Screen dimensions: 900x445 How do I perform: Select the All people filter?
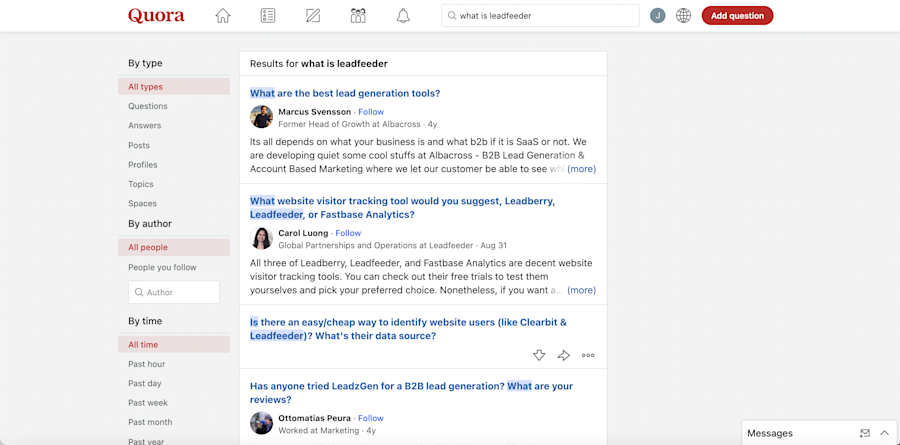click(x=174, y=247)
